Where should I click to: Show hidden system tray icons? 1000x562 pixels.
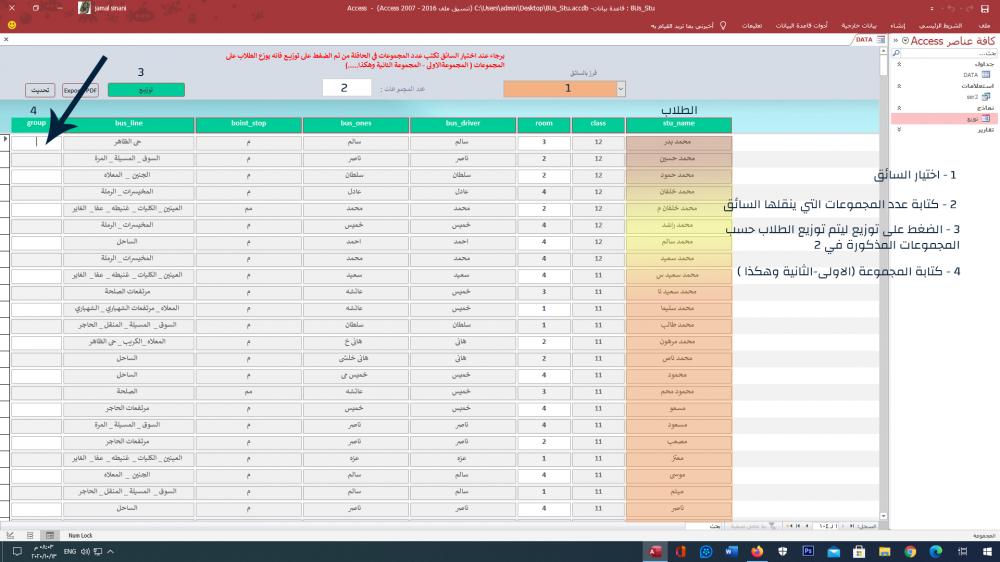(110, 551)
